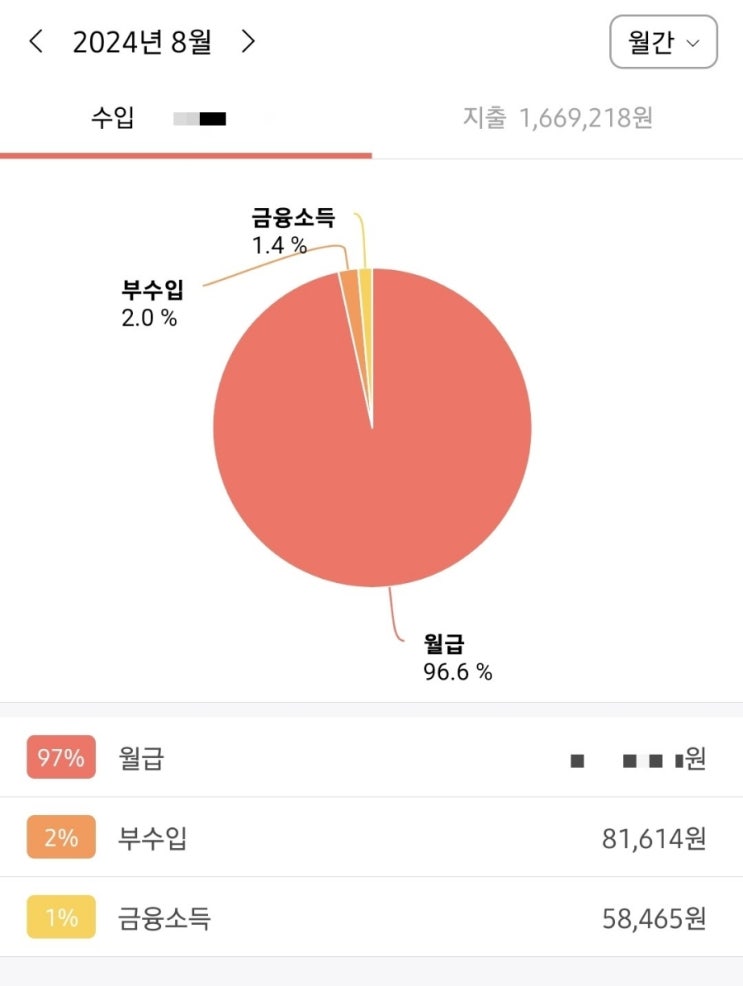Tap the red 97% badge
The width and height of the screenshot is (743, 986).
pyautogui.click(x=61, y=758)
